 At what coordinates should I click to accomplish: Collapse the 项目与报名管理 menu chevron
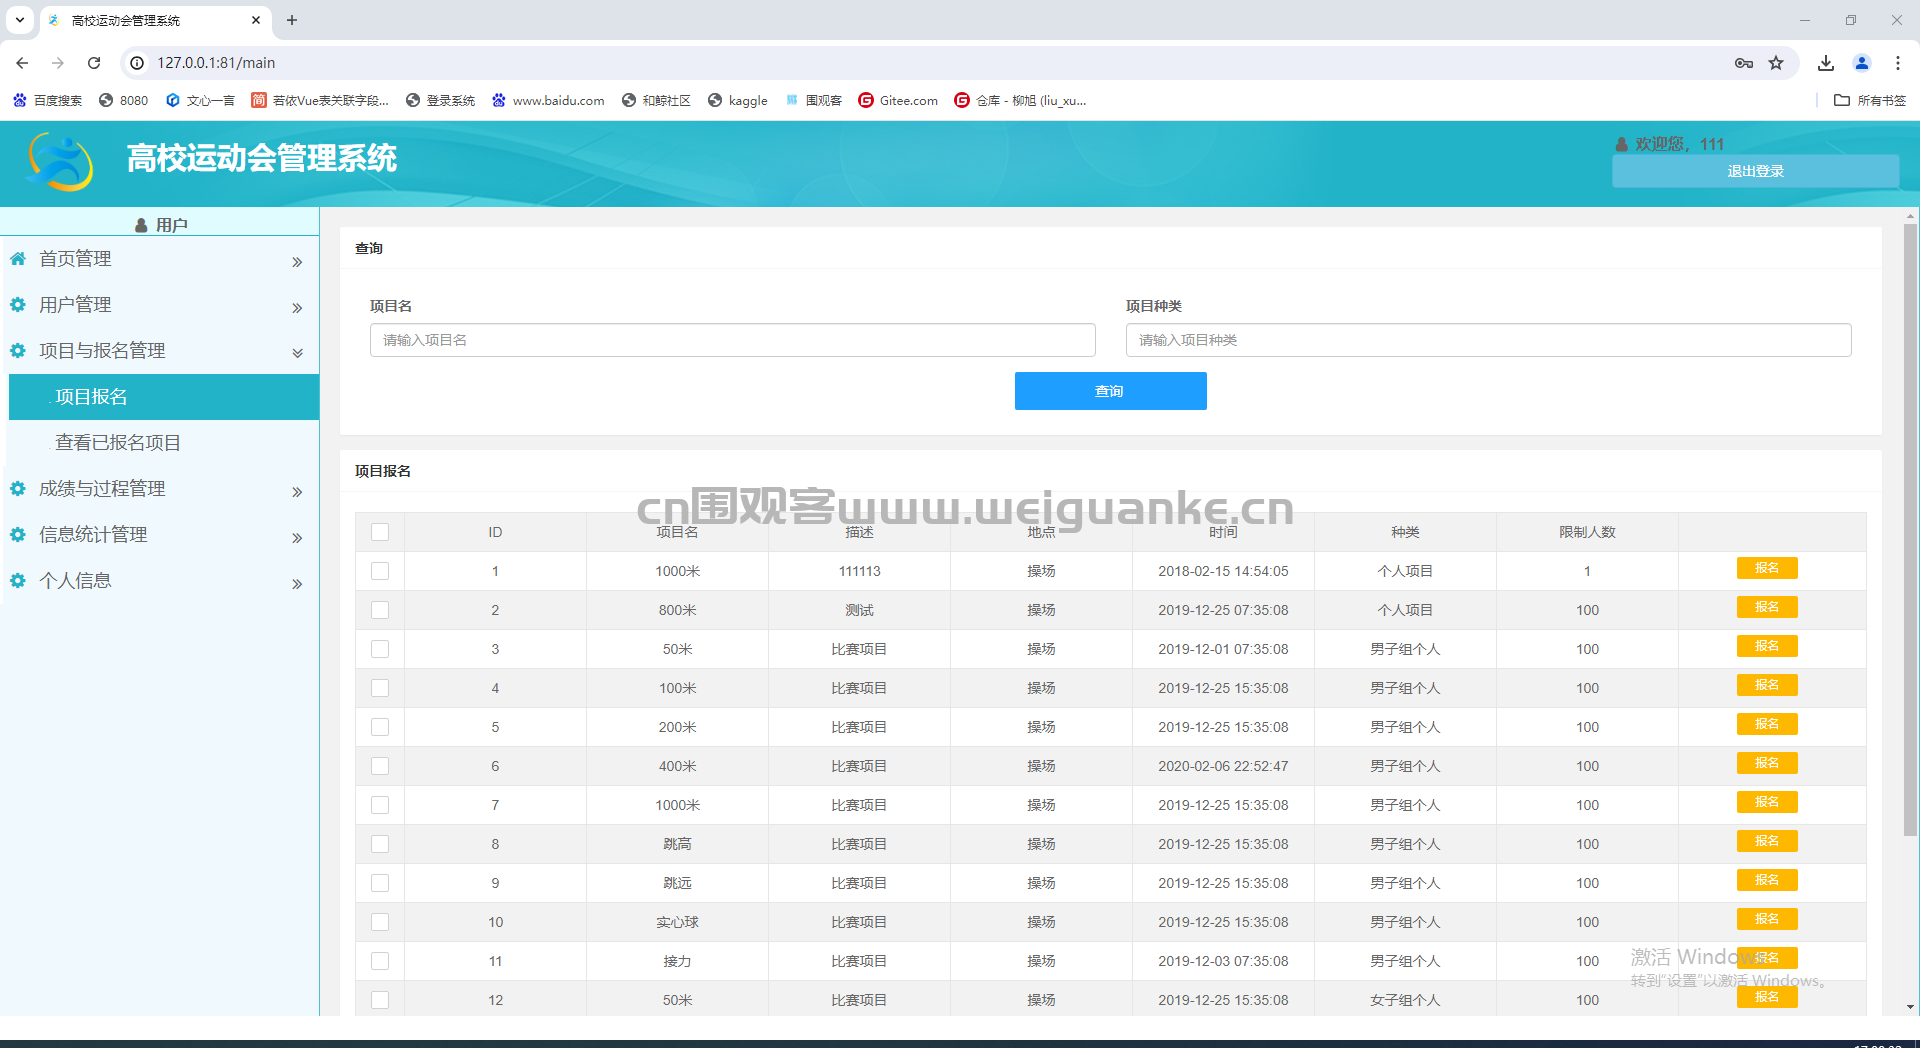pyautogui.click(x=297, y=353)
